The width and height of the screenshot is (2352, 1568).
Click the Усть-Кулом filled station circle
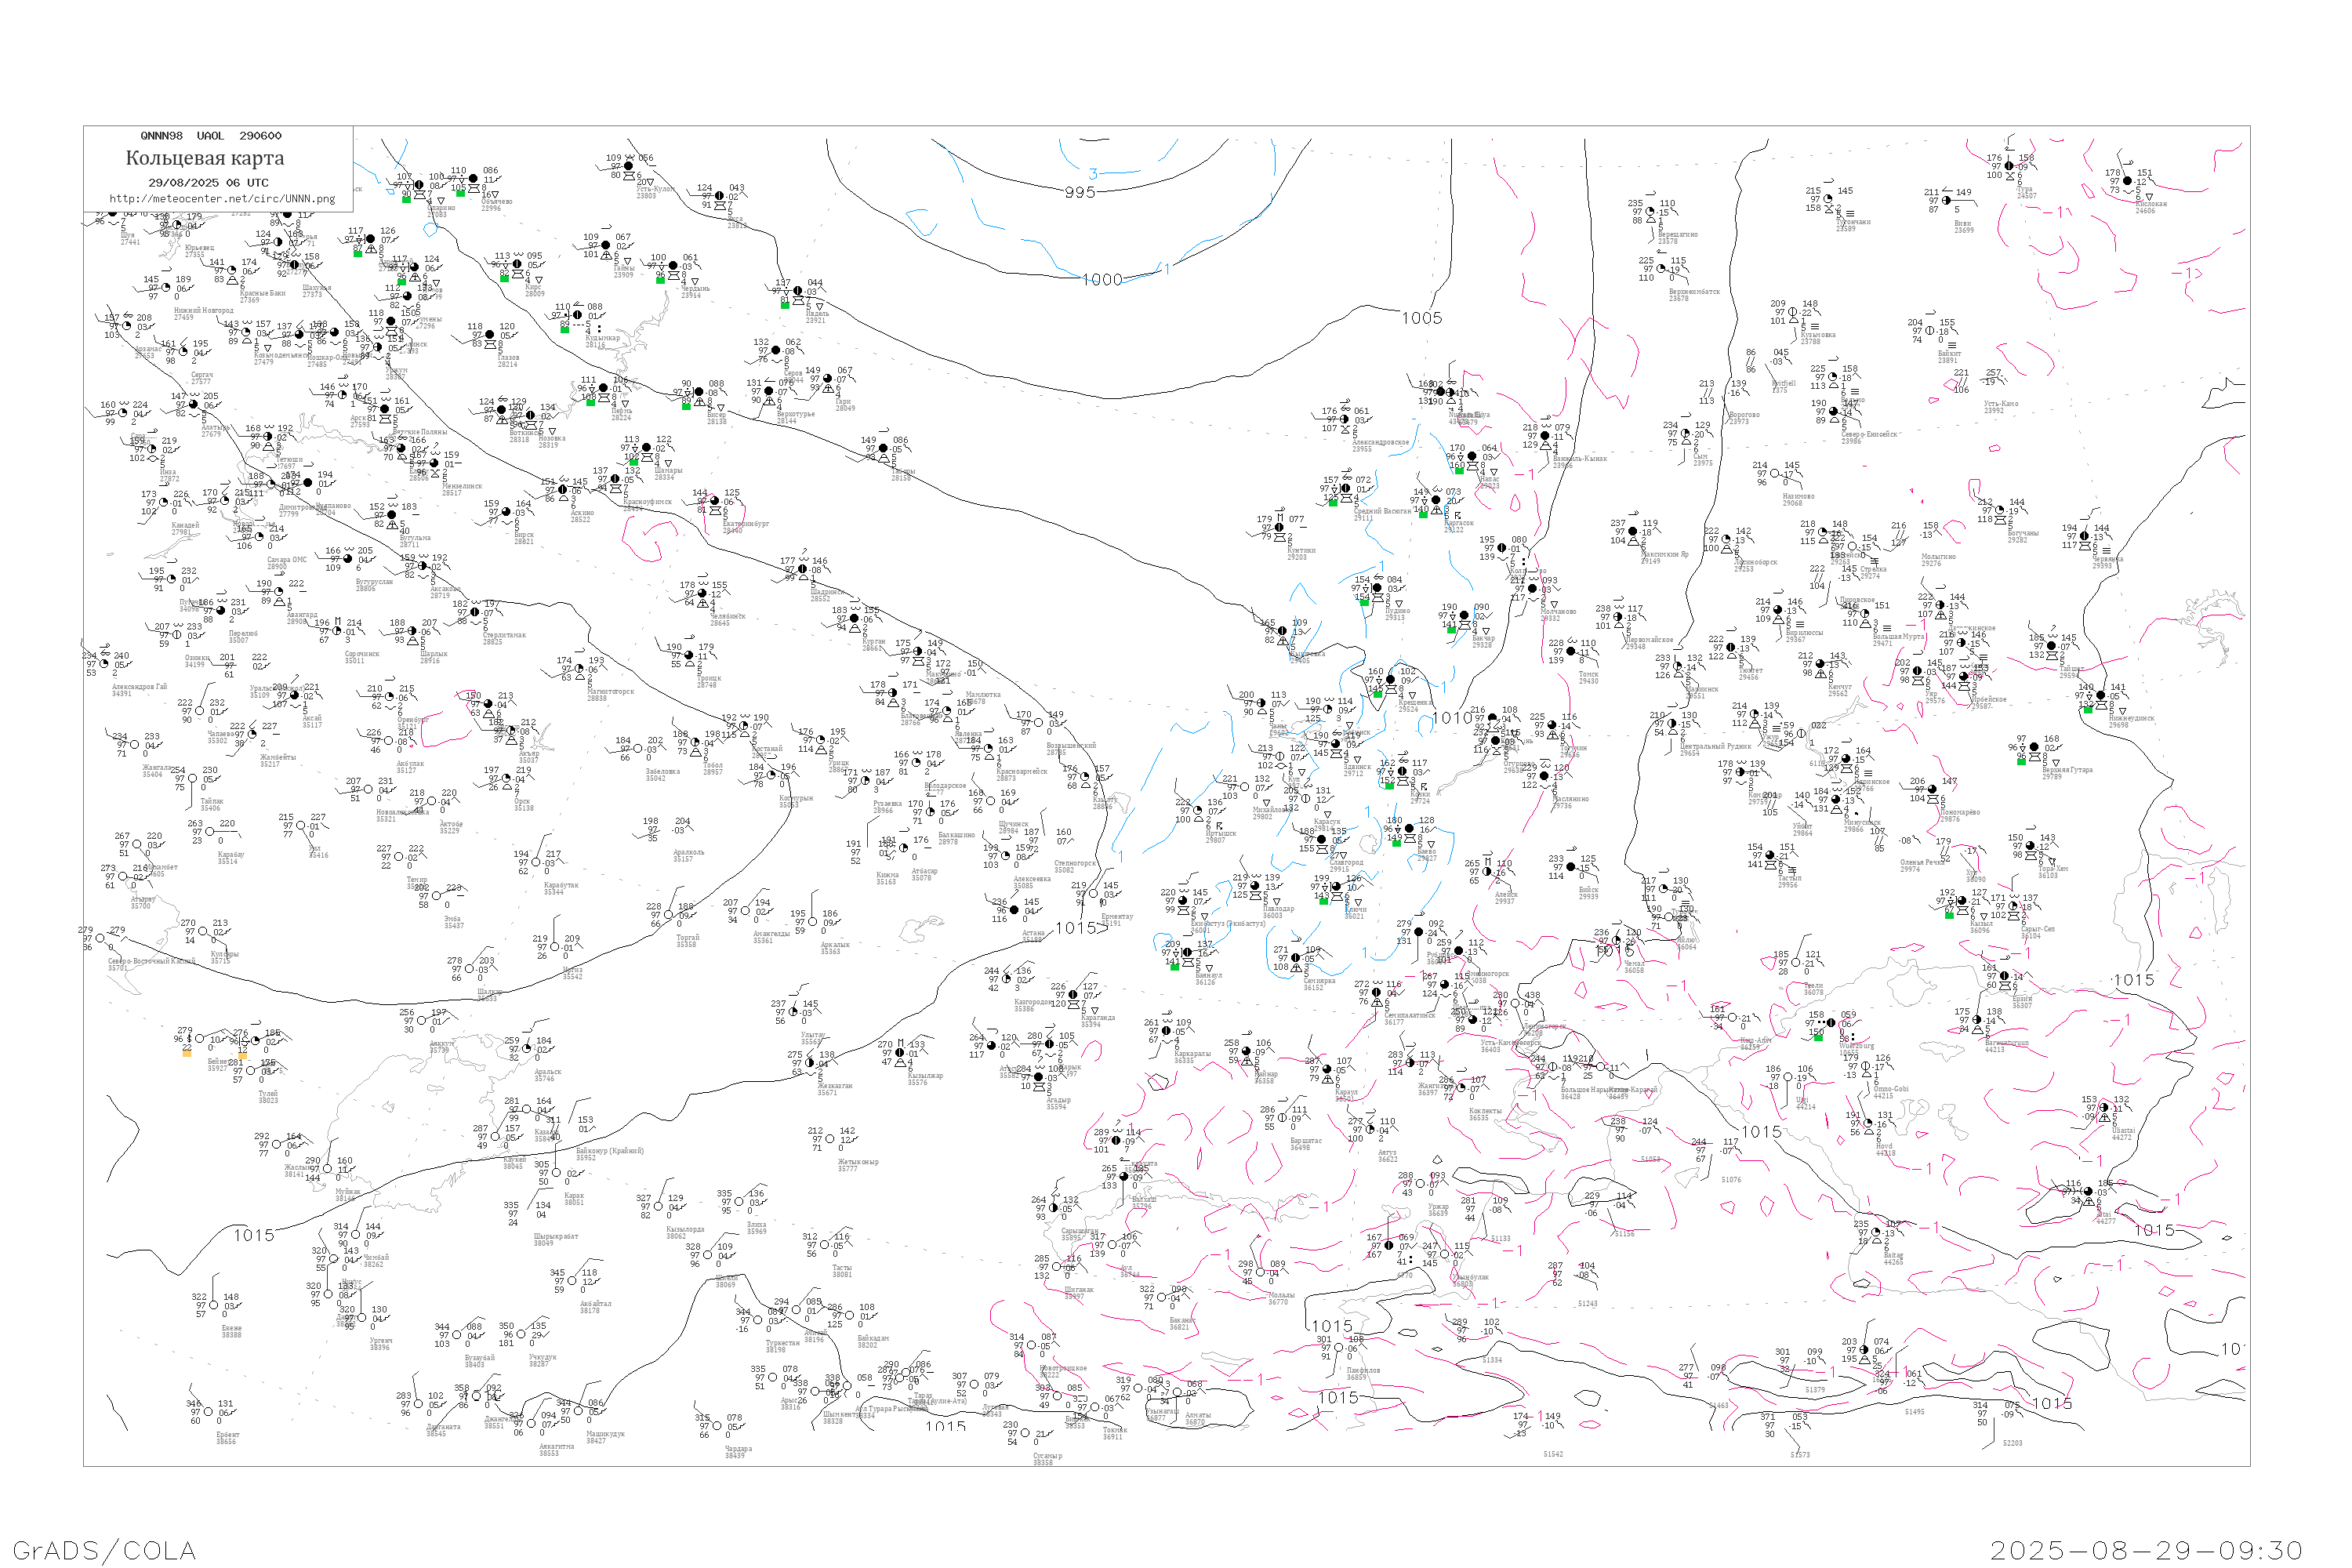[629, 166]
